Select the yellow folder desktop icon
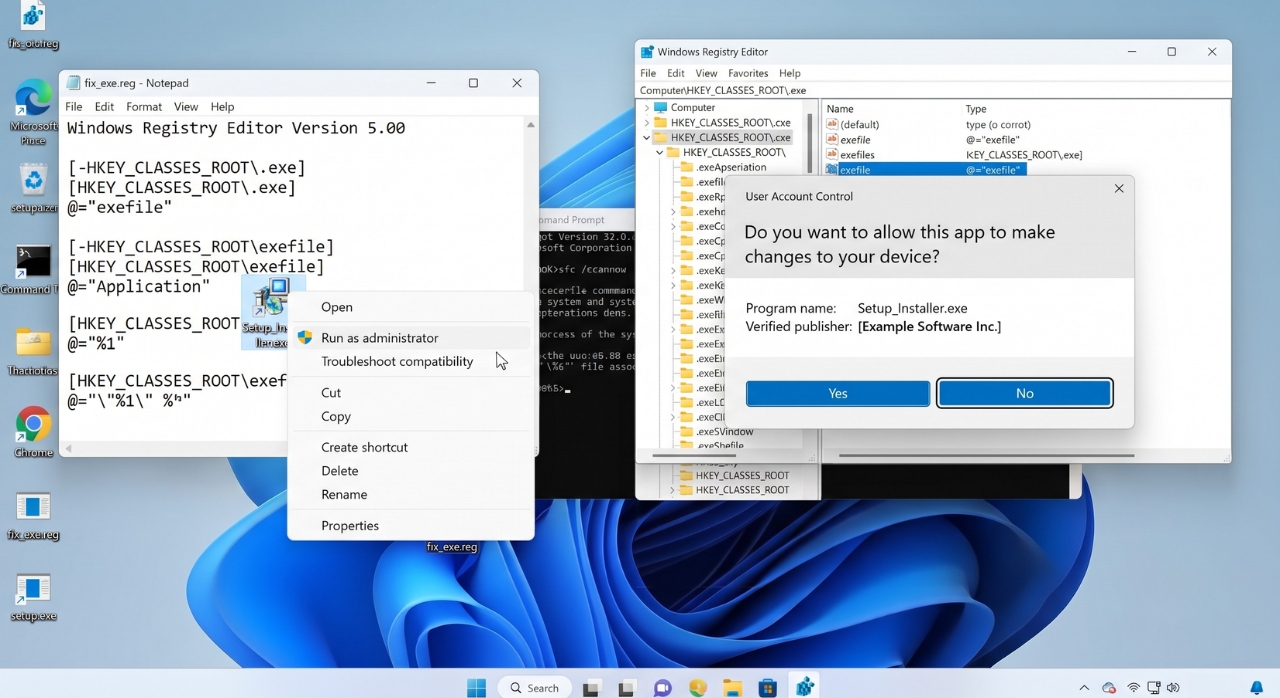The height and width of the screenshot is (698, 1280). tap(34, 343)
